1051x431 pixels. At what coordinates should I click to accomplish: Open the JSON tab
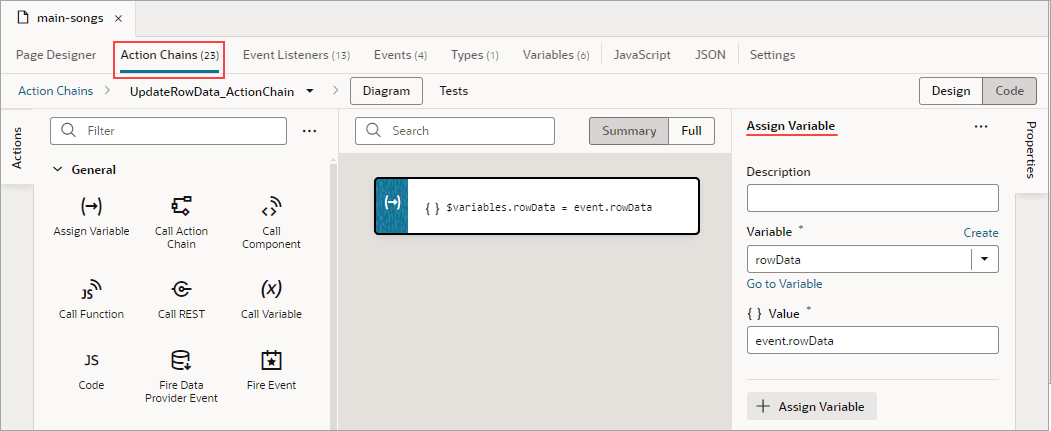(710, 55)
